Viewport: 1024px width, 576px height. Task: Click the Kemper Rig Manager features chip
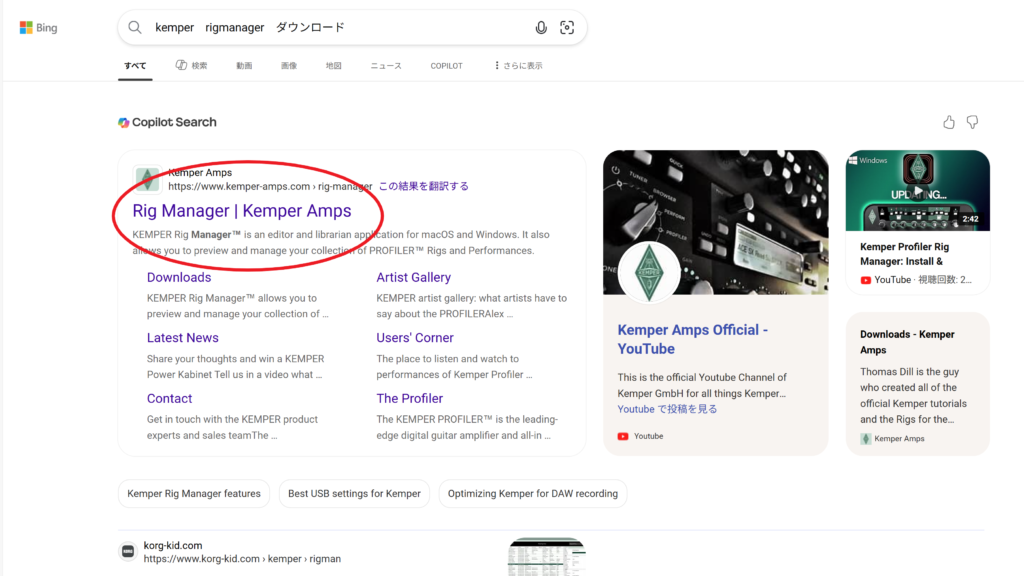194,493
